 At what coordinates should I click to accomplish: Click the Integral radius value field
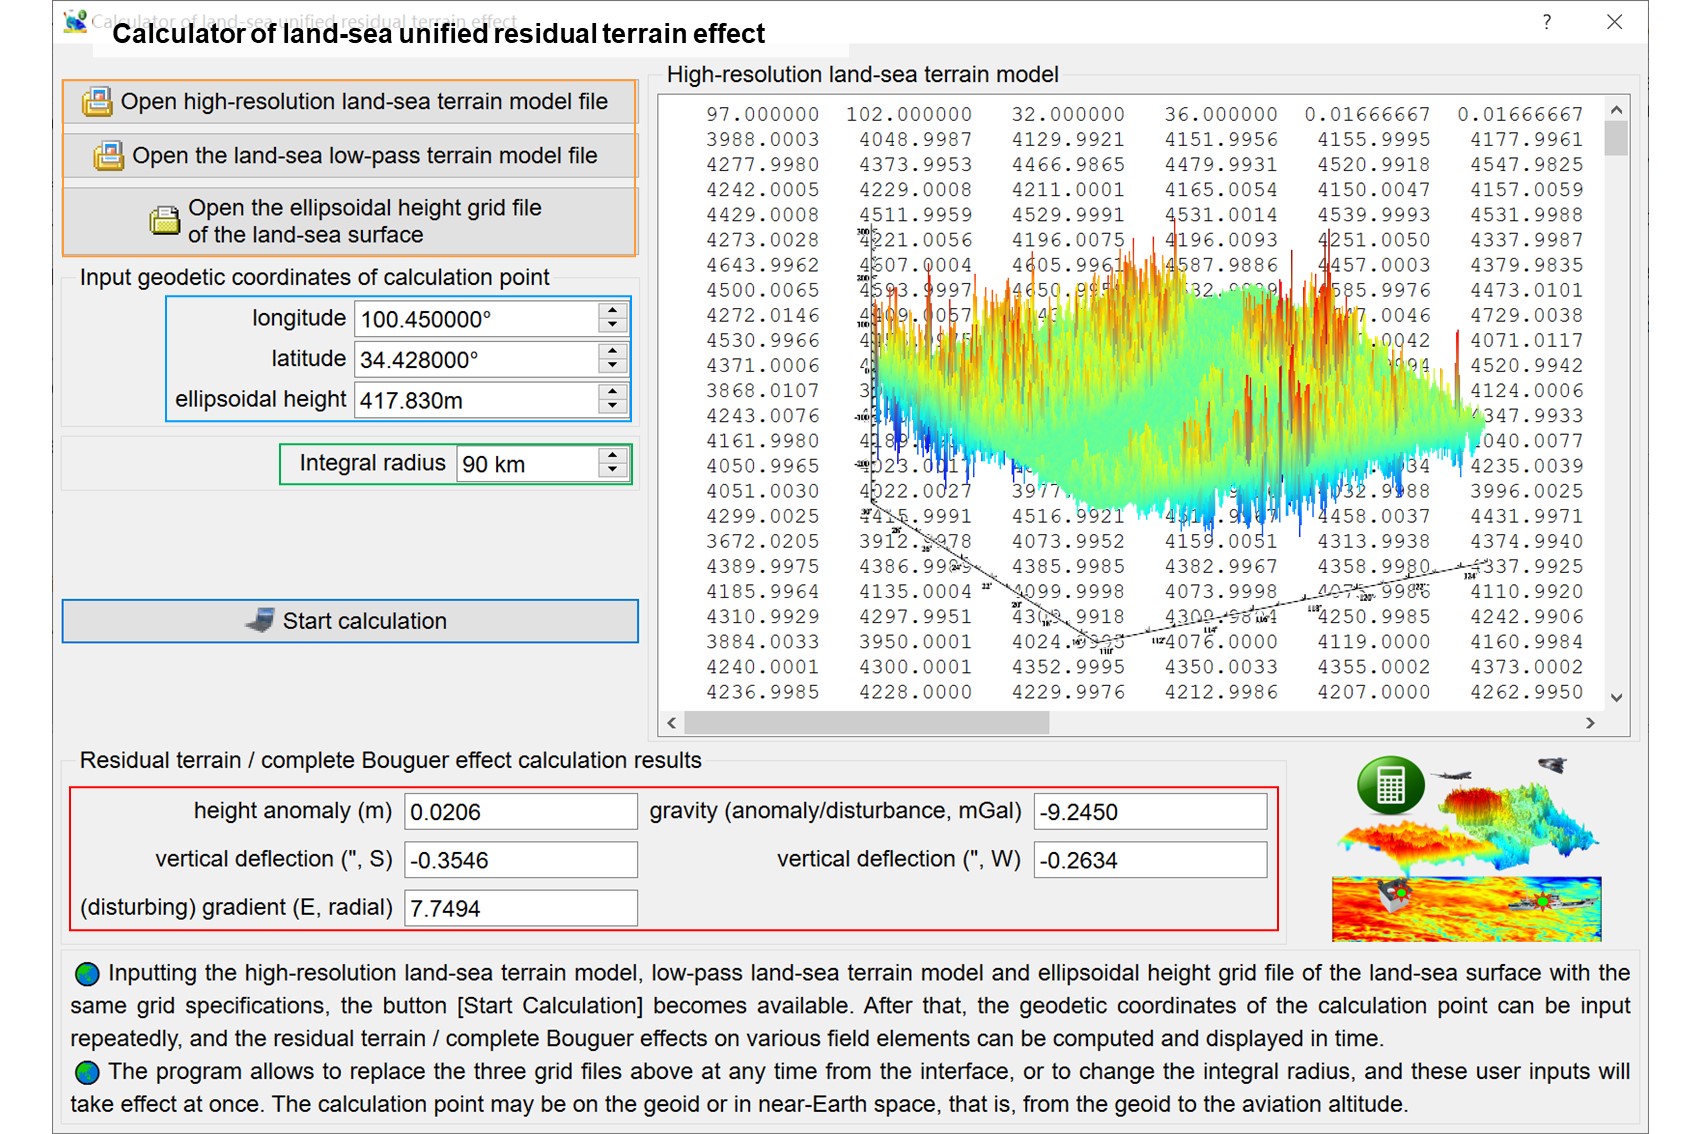click(x=527, y=465)
